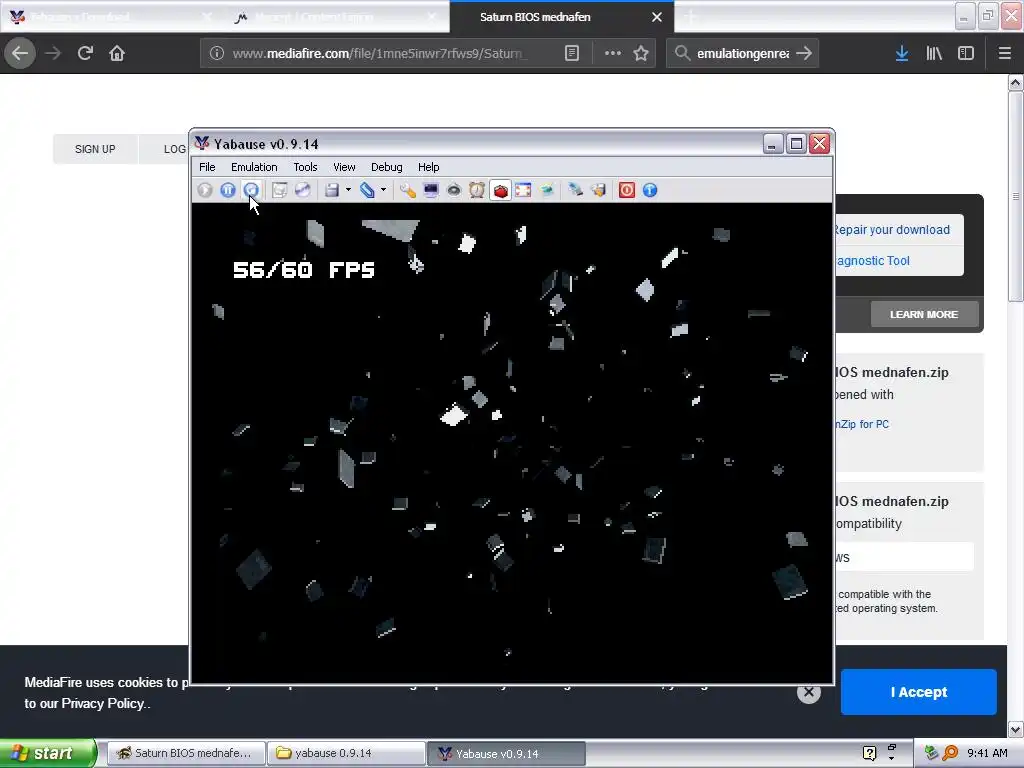Click the monitor video toolbar icon
The image size is (1024, 768).
(x=431, y=190)
